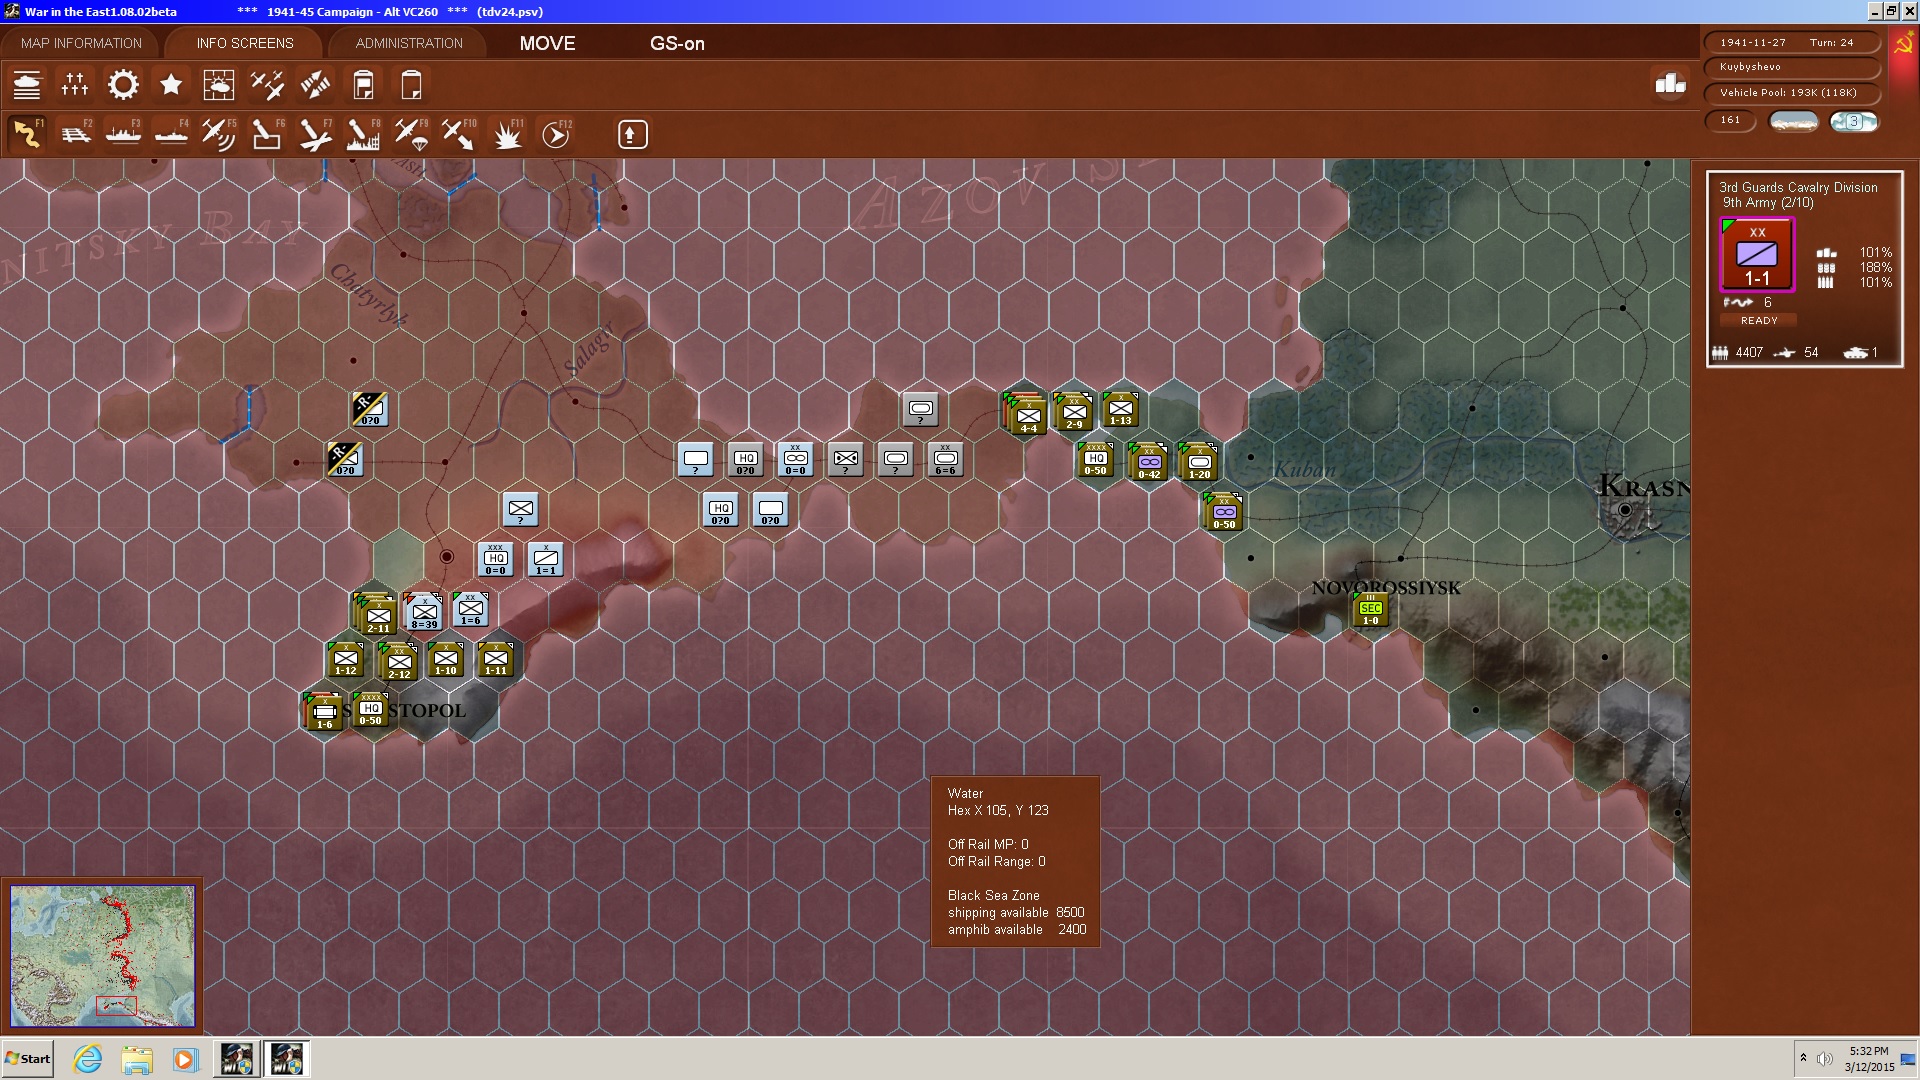Select the XXX HQ 0=0 counter
The image size is (1920, 1080).
pos(495,559)
